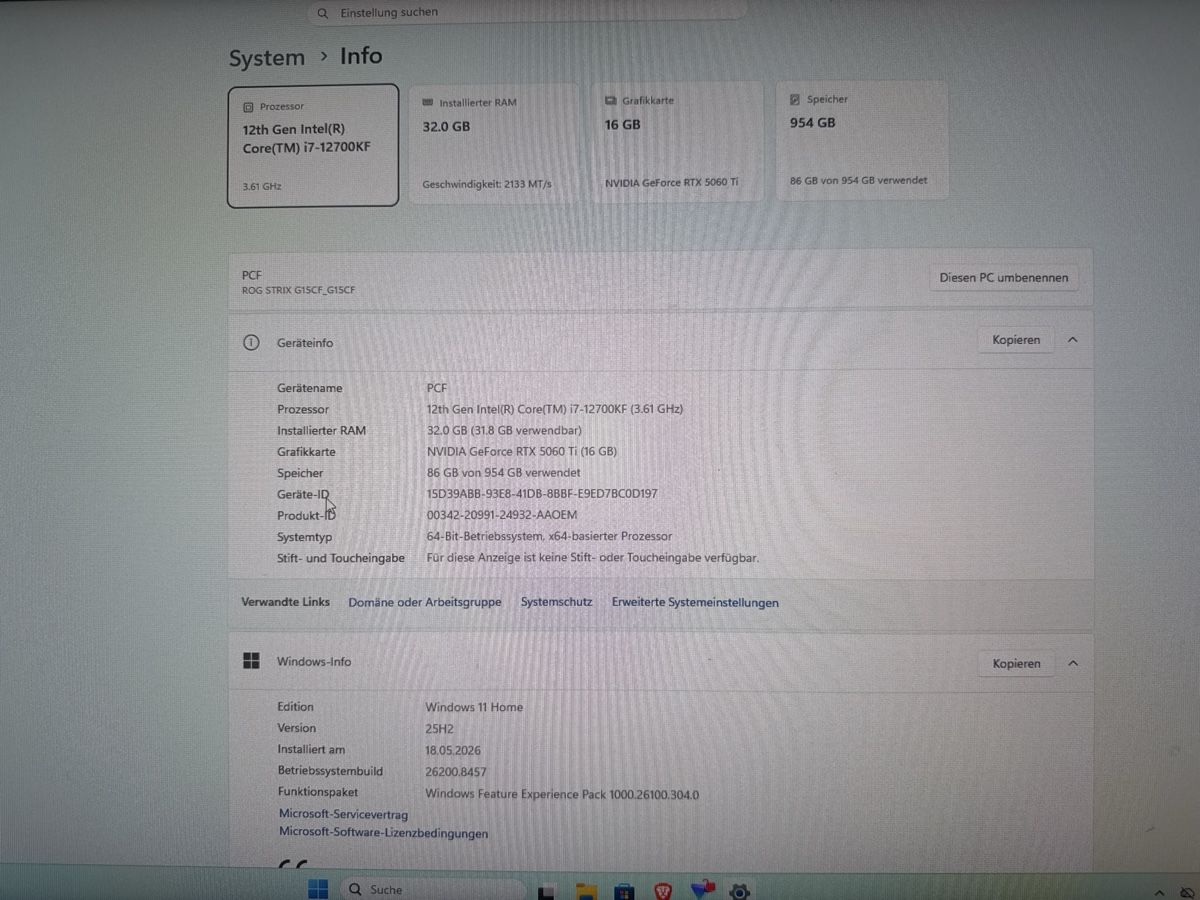This screenshot has height=900, width=1200.
Task: Click Betriebssystembuild value 26200.8457
Action: (456, 772)
